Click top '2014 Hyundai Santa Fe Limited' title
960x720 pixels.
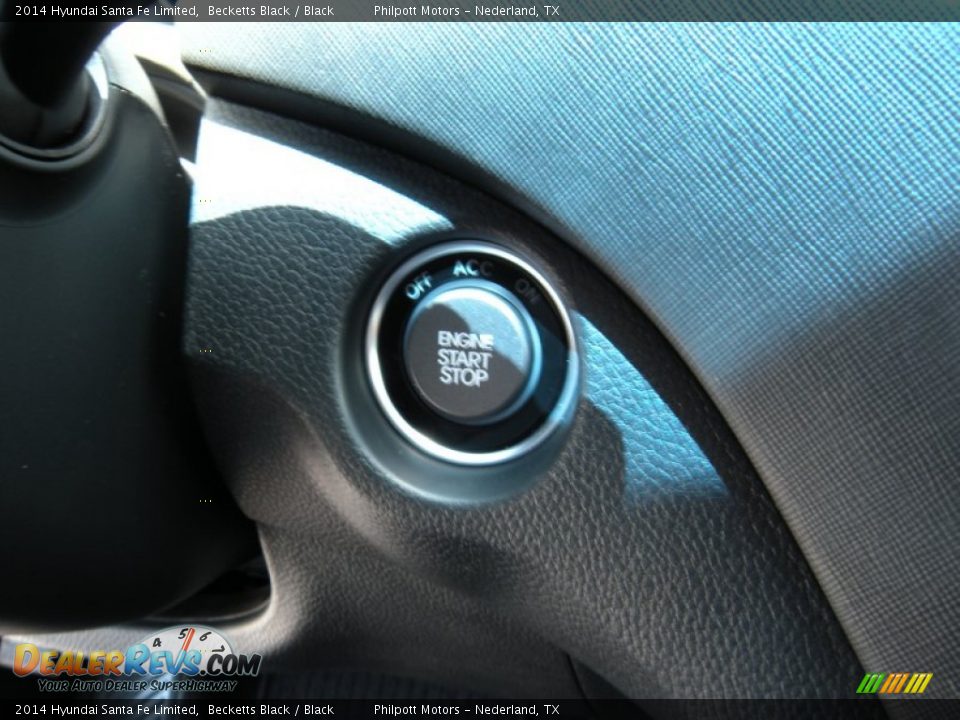106,11
